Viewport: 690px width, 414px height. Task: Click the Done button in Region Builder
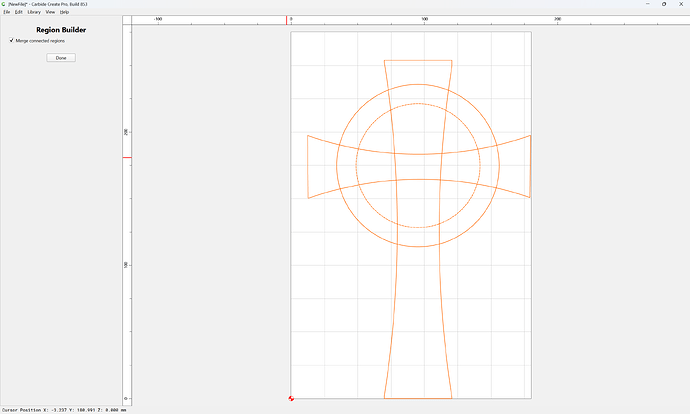[x=61, y=58]
